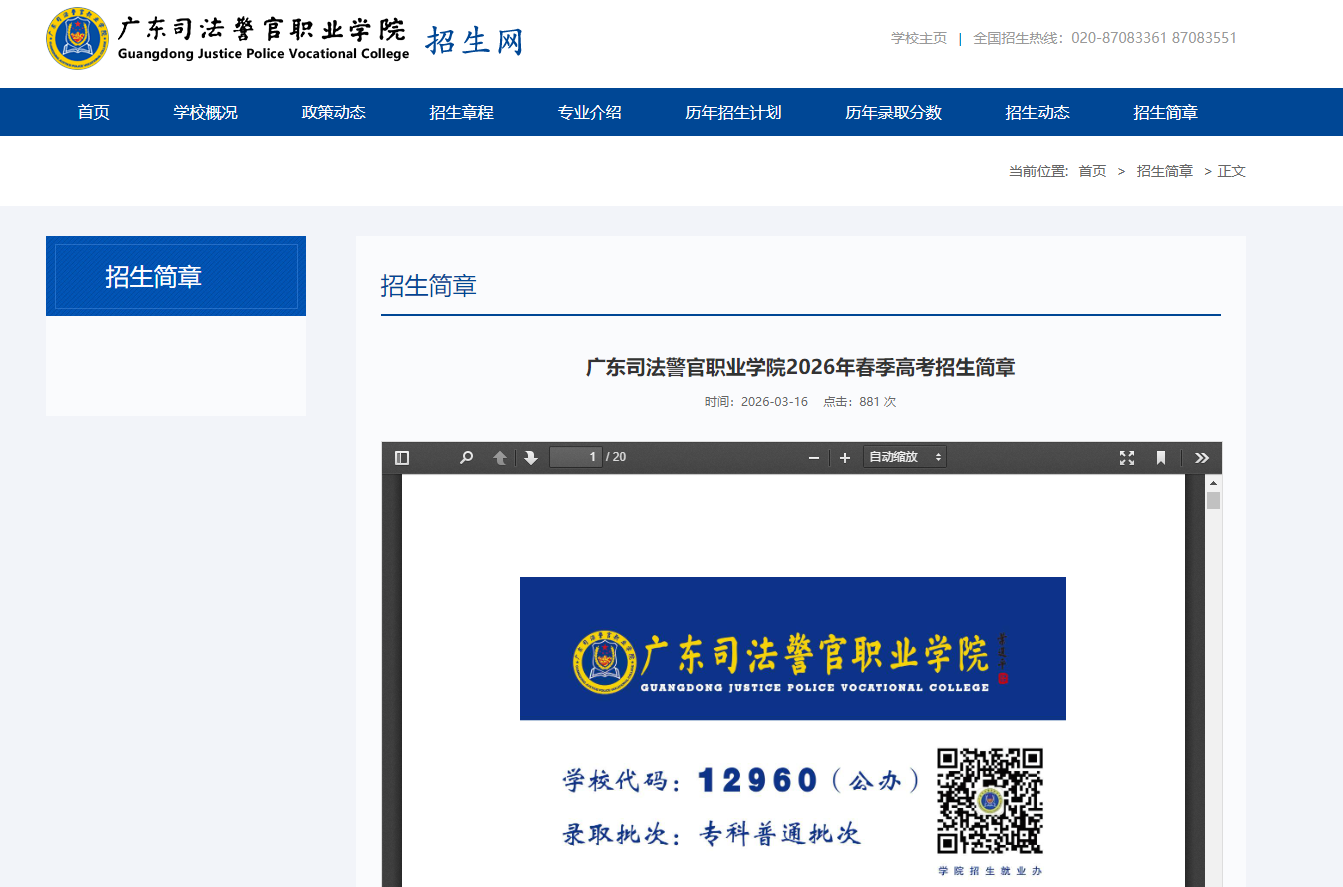Click the 首页 breadcrumb link
The width and height of the screenshot is (1343, 887).
(1092, 170)
